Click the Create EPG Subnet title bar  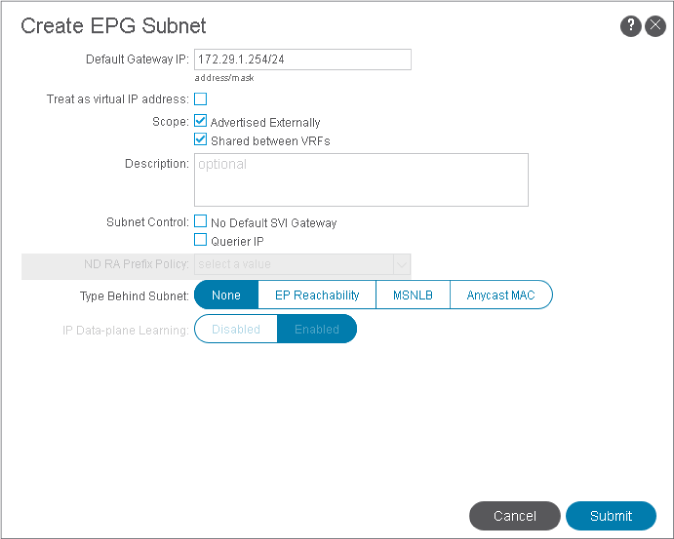click(x=300, y=26)
